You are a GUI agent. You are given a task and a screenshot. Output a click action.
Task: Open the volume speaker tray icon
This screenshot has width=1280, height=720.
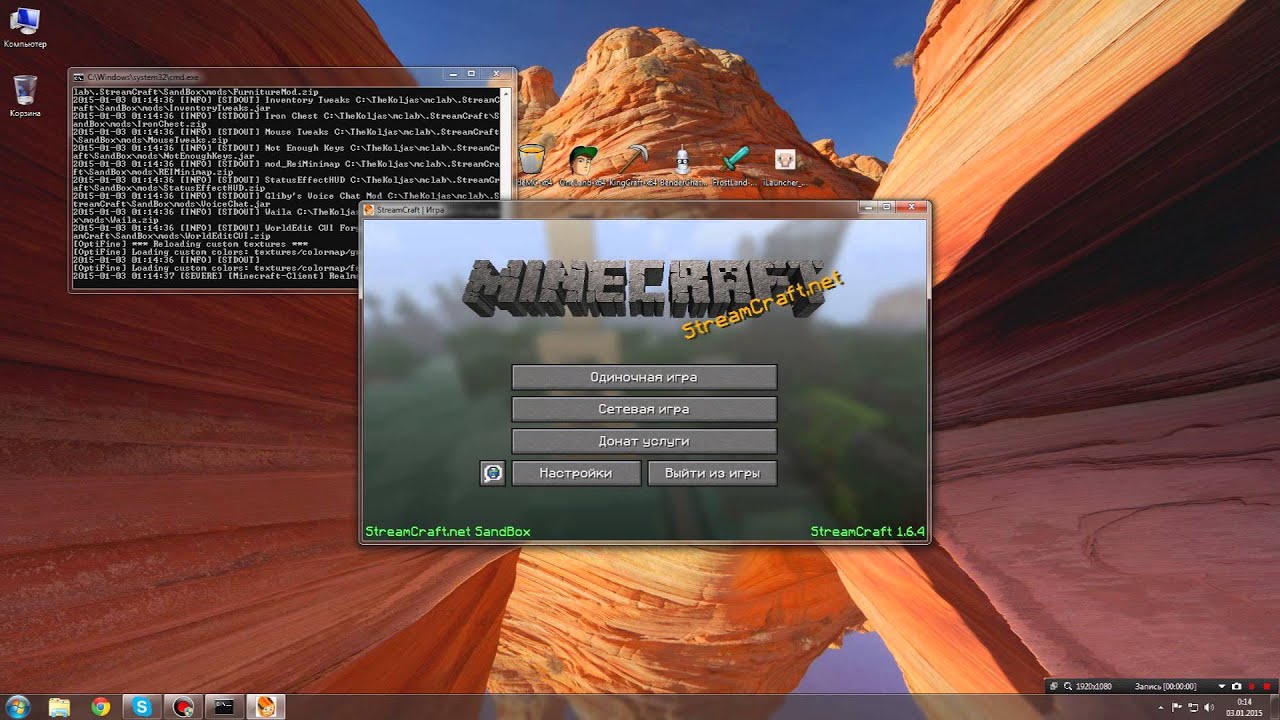point(1209,708)
